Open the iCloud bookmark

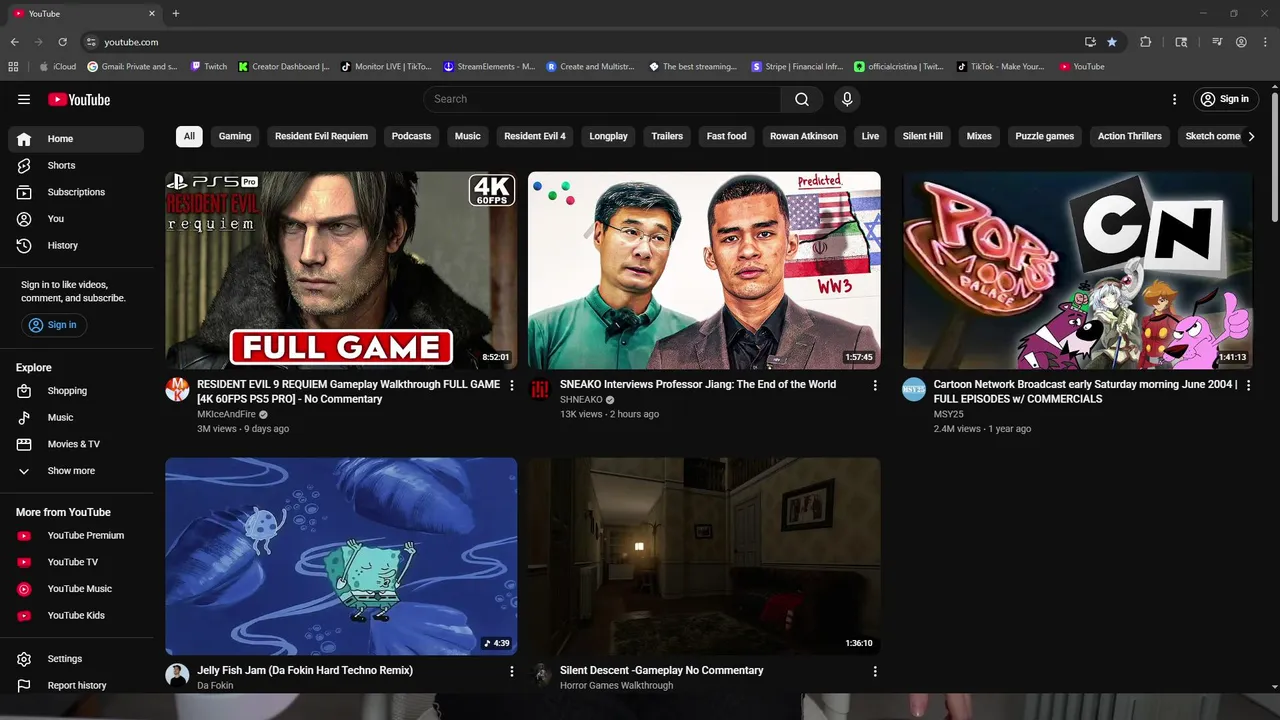(58, 67)
